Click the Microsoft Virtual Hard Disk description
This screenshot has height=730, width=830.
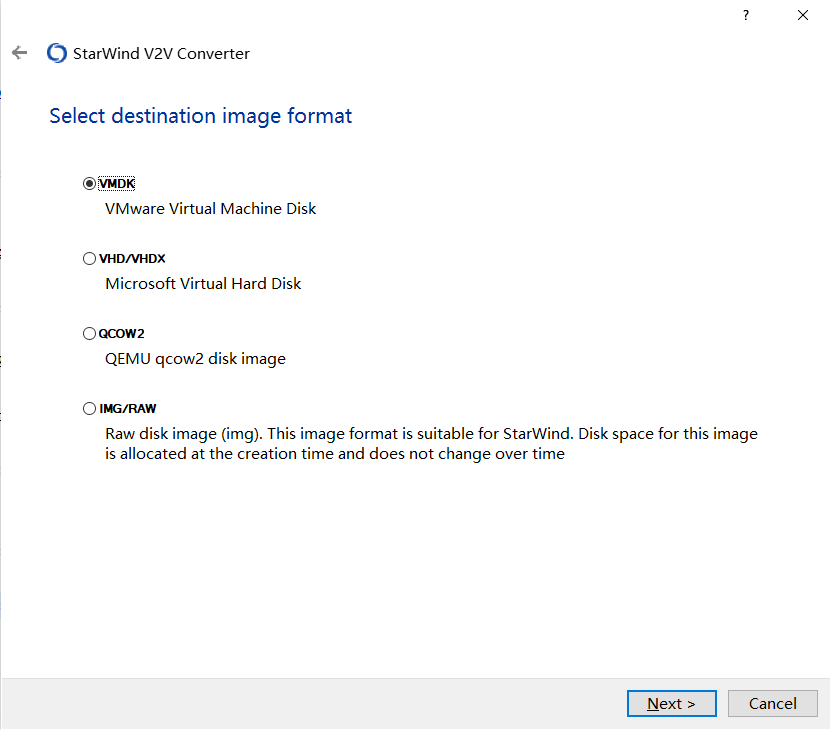click(203, 284)
